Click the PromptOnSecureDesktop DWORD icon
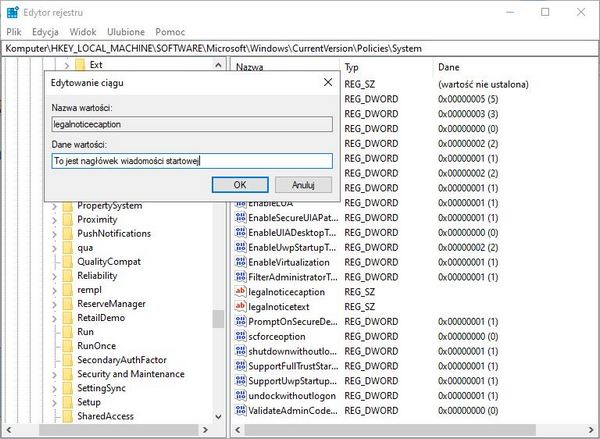 [240, 322]
